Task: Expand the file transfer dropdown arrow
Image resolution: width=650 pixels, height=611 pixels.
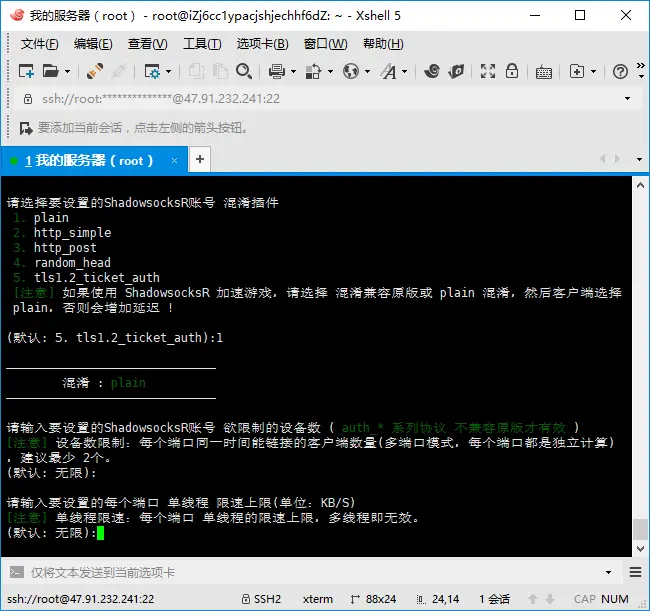Action: tap(330, 72)
